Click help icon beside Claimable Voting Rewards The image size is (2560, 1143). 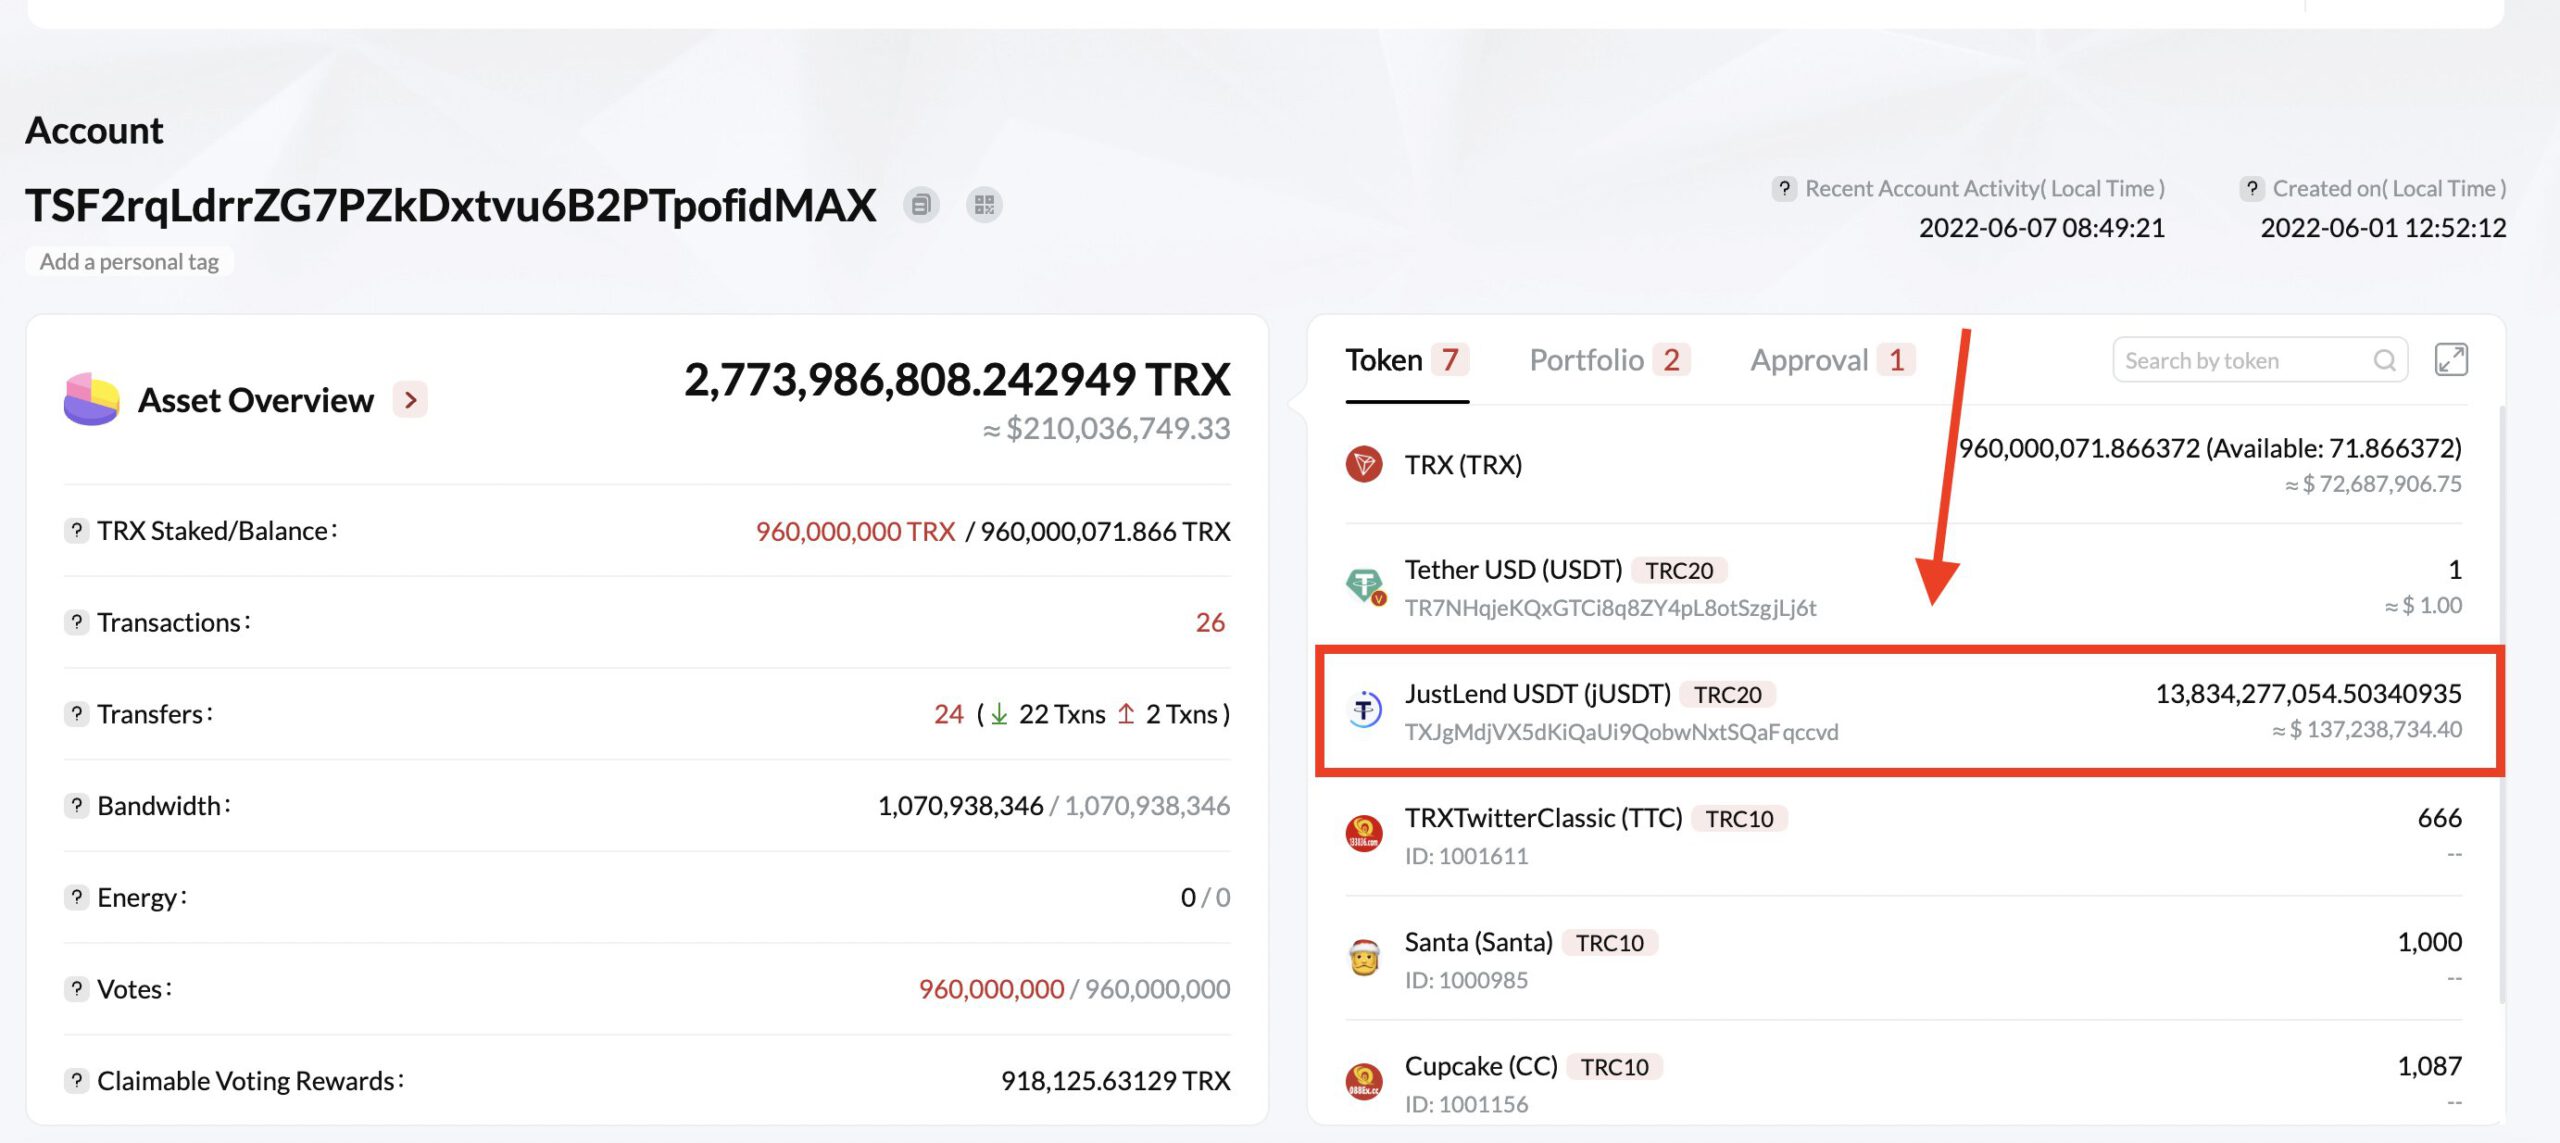click(76, 1080)
